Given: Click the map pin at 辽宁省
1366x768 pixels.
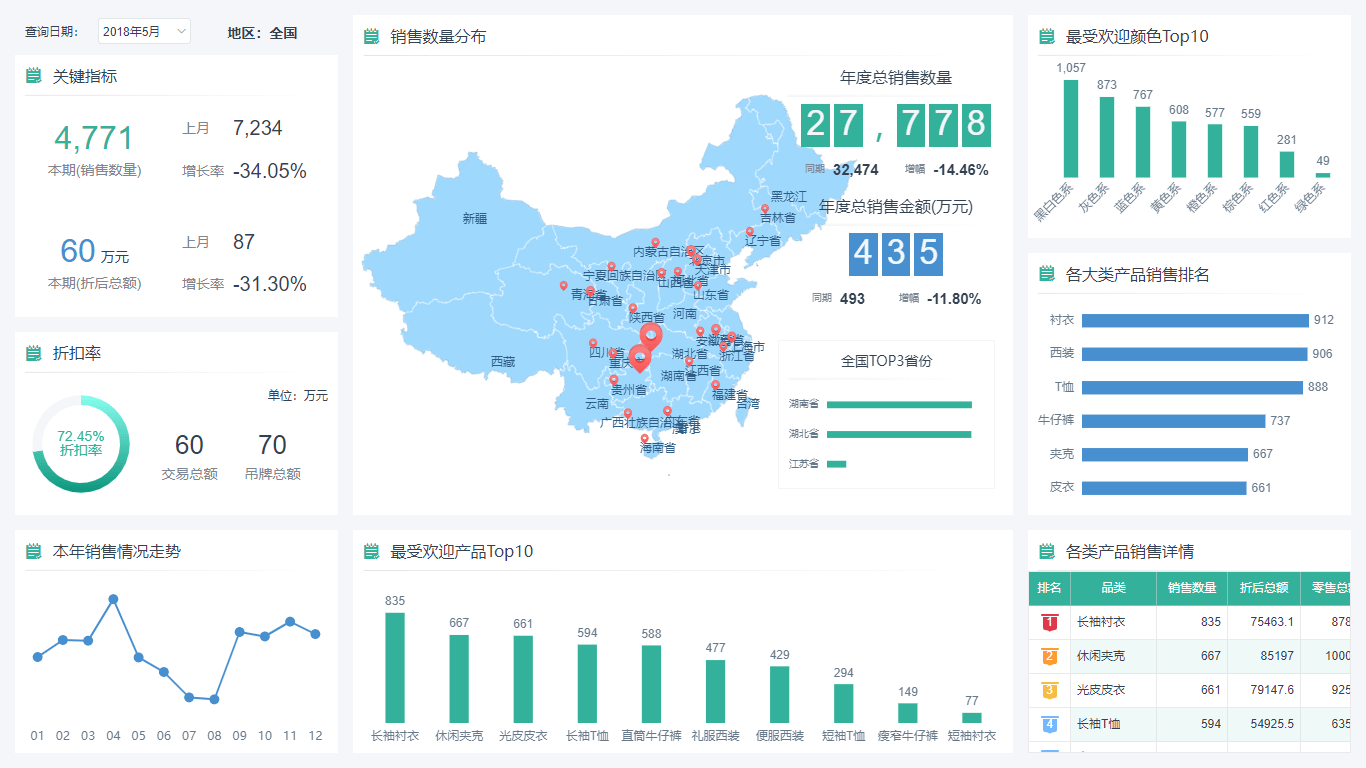Looking at the screenshot, I should (x=749, y=232).
